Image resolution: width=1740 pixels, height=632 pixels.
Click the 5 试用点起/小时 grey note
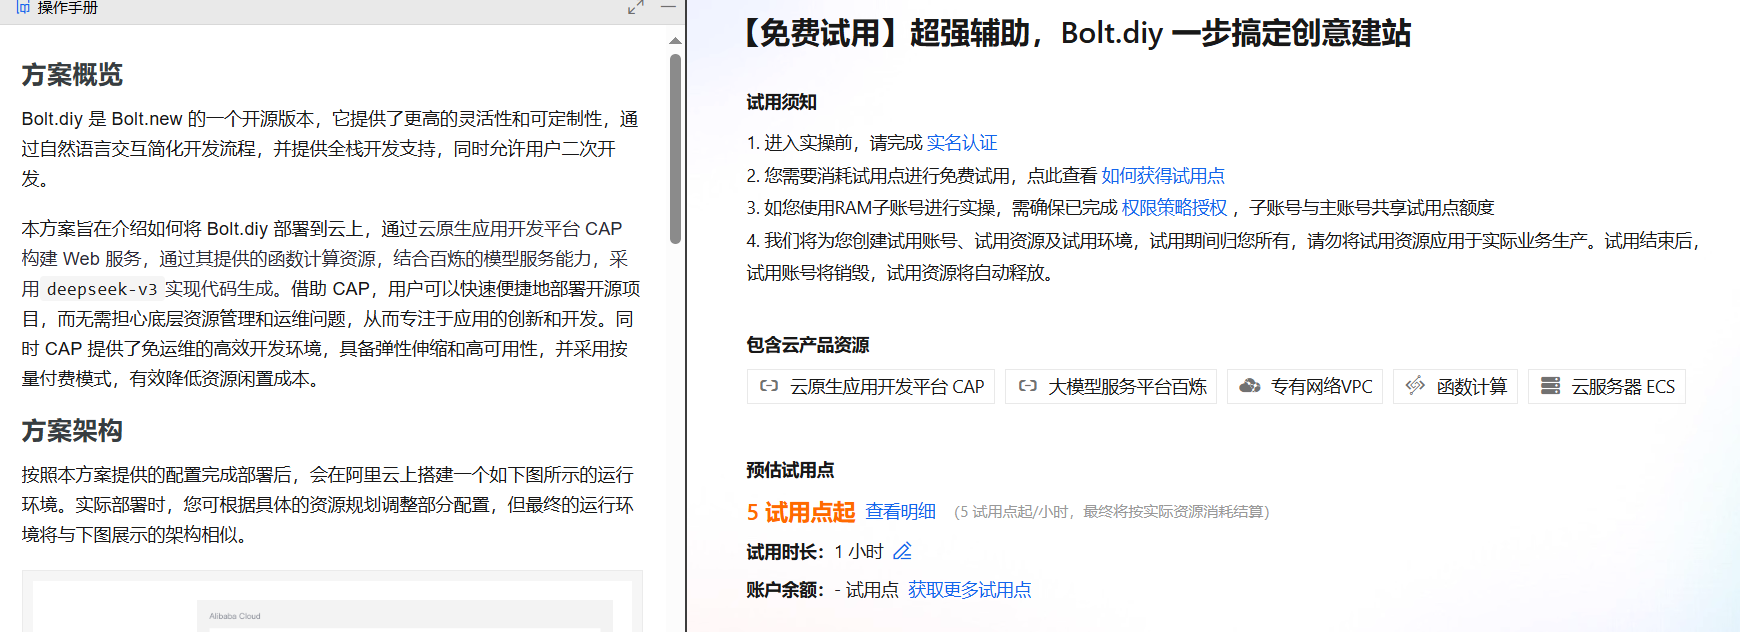coord(1111,512)
